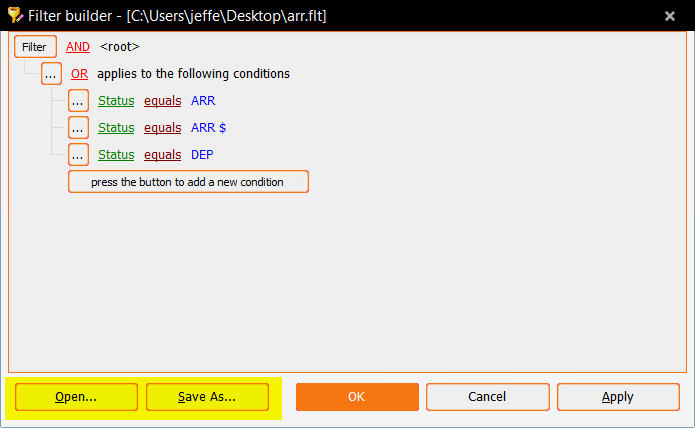Apply the filter without closing
Screen dimensions: 695x428
[x=617, y=397]
